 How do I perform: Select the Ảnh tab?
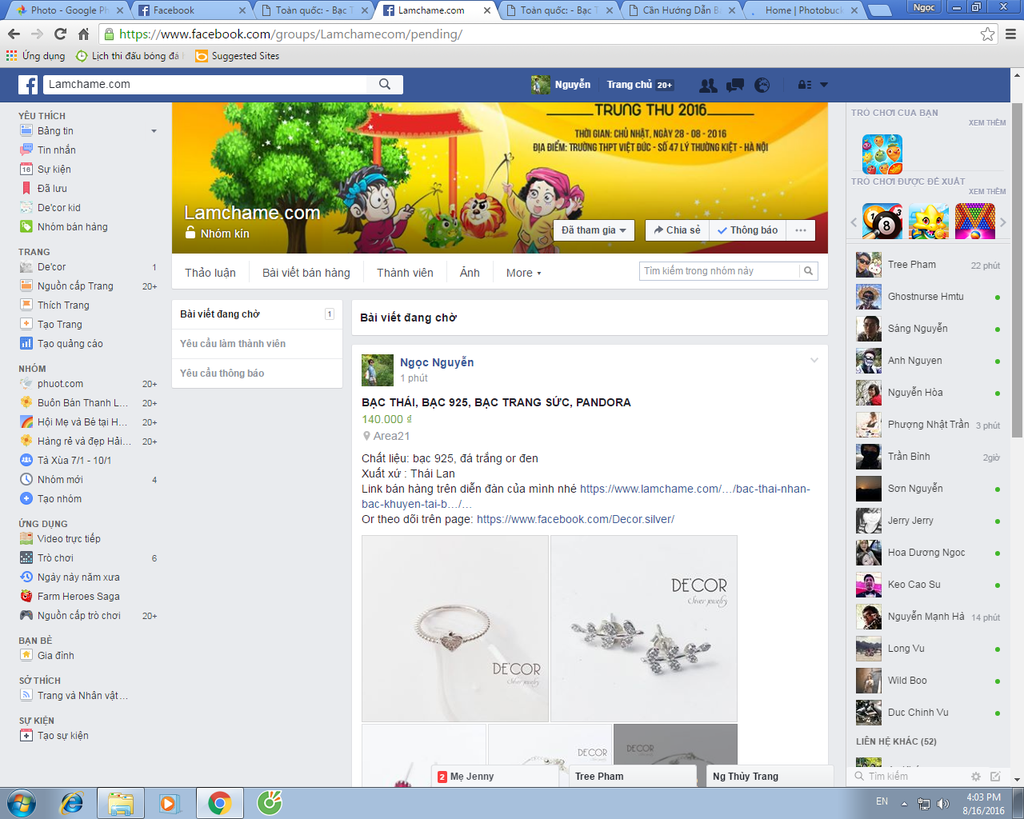(x=470, y=273)
